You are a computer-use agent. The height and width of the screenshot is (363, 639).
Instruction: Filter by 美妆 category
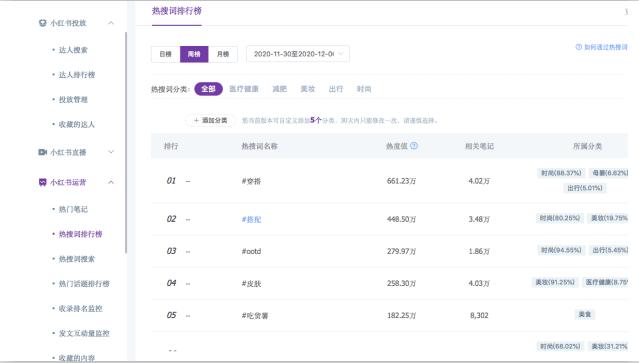307,89
